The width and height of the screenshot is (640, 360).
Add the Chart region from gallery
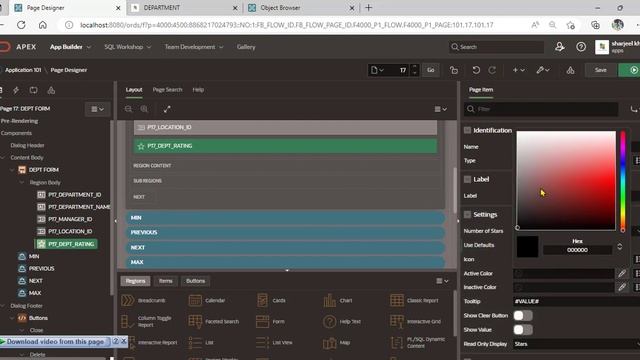(338, 300)
